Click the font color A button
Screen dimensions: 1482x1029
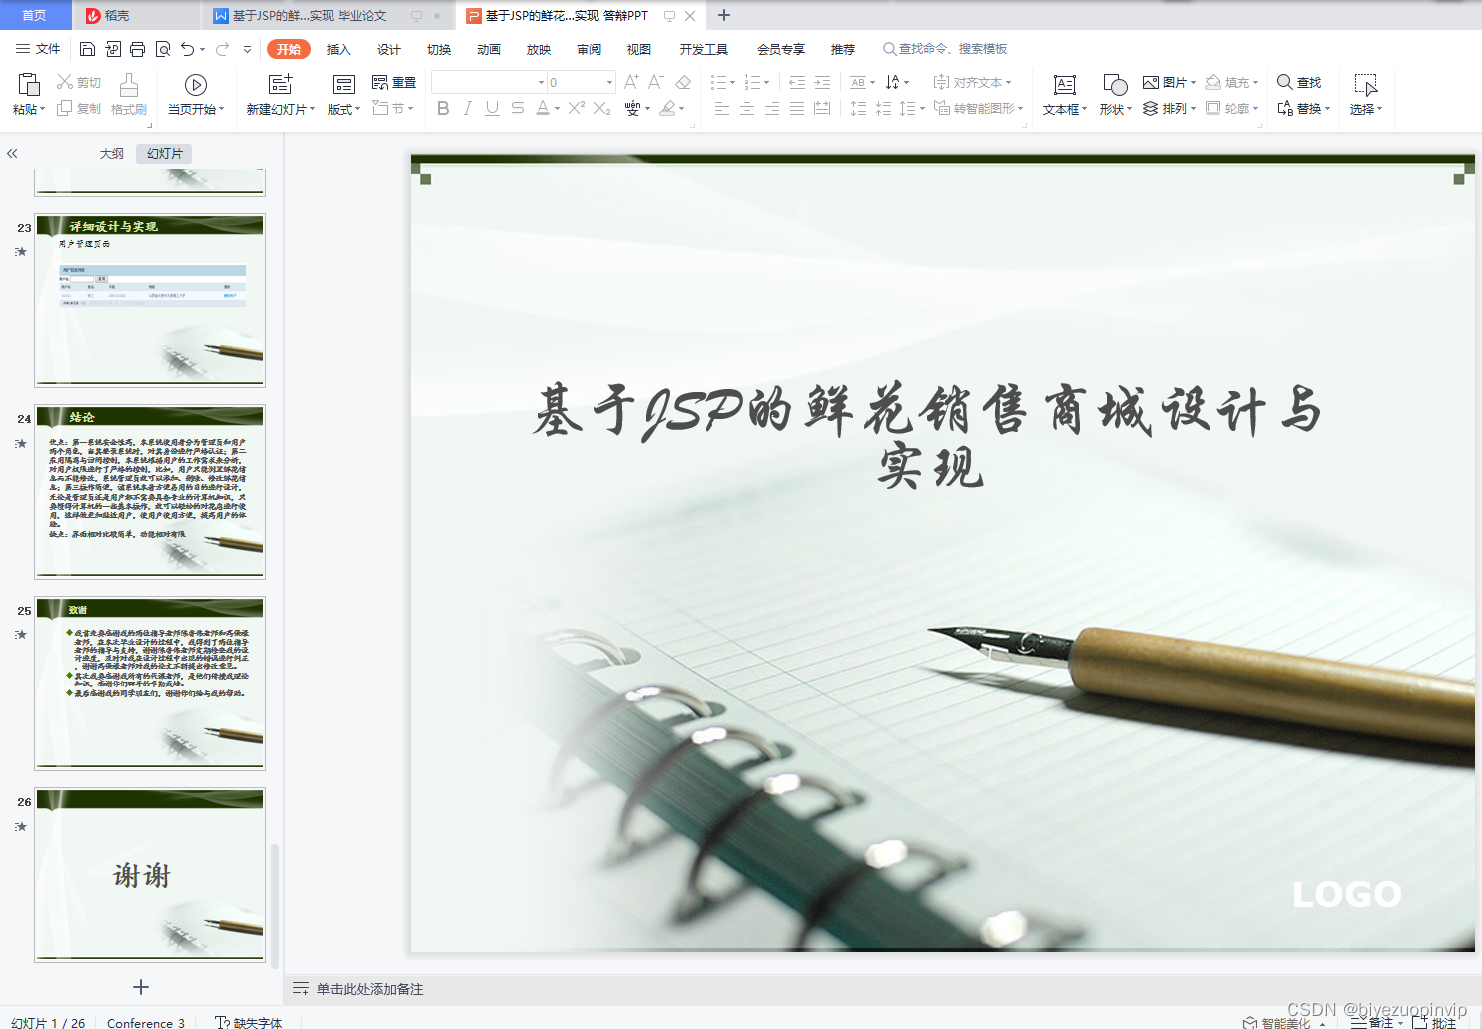coord(542,108)
